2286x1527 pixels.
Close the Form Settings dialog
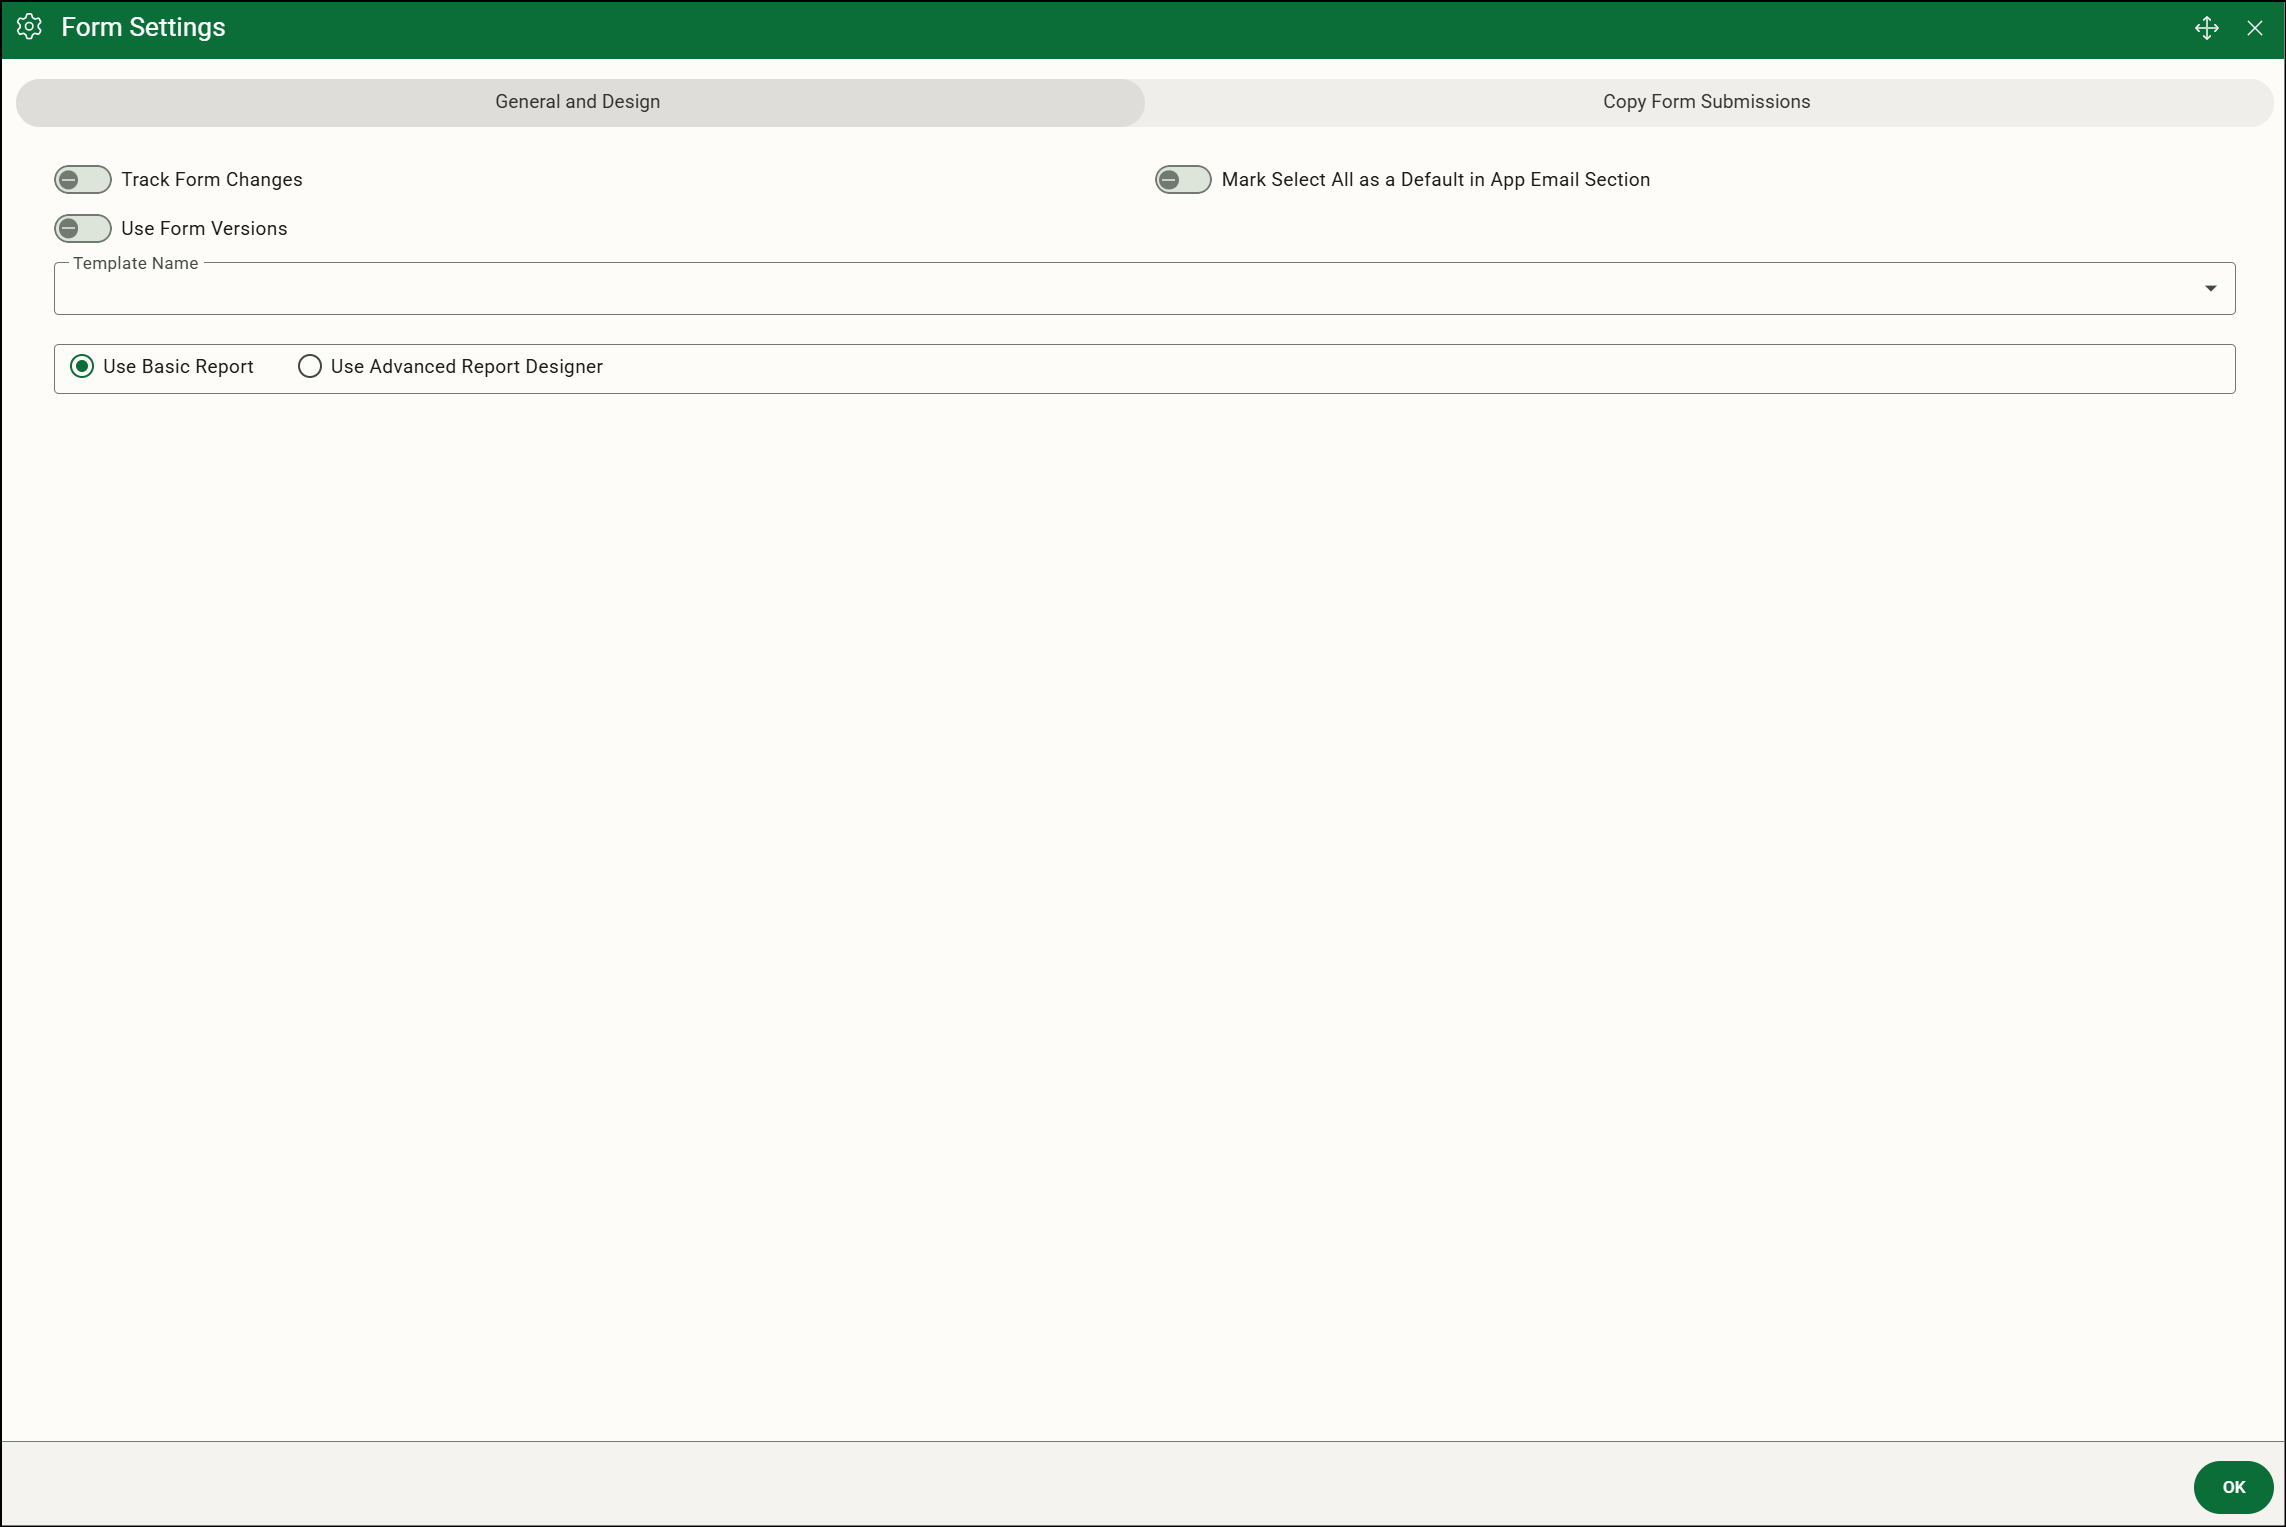2255,28
